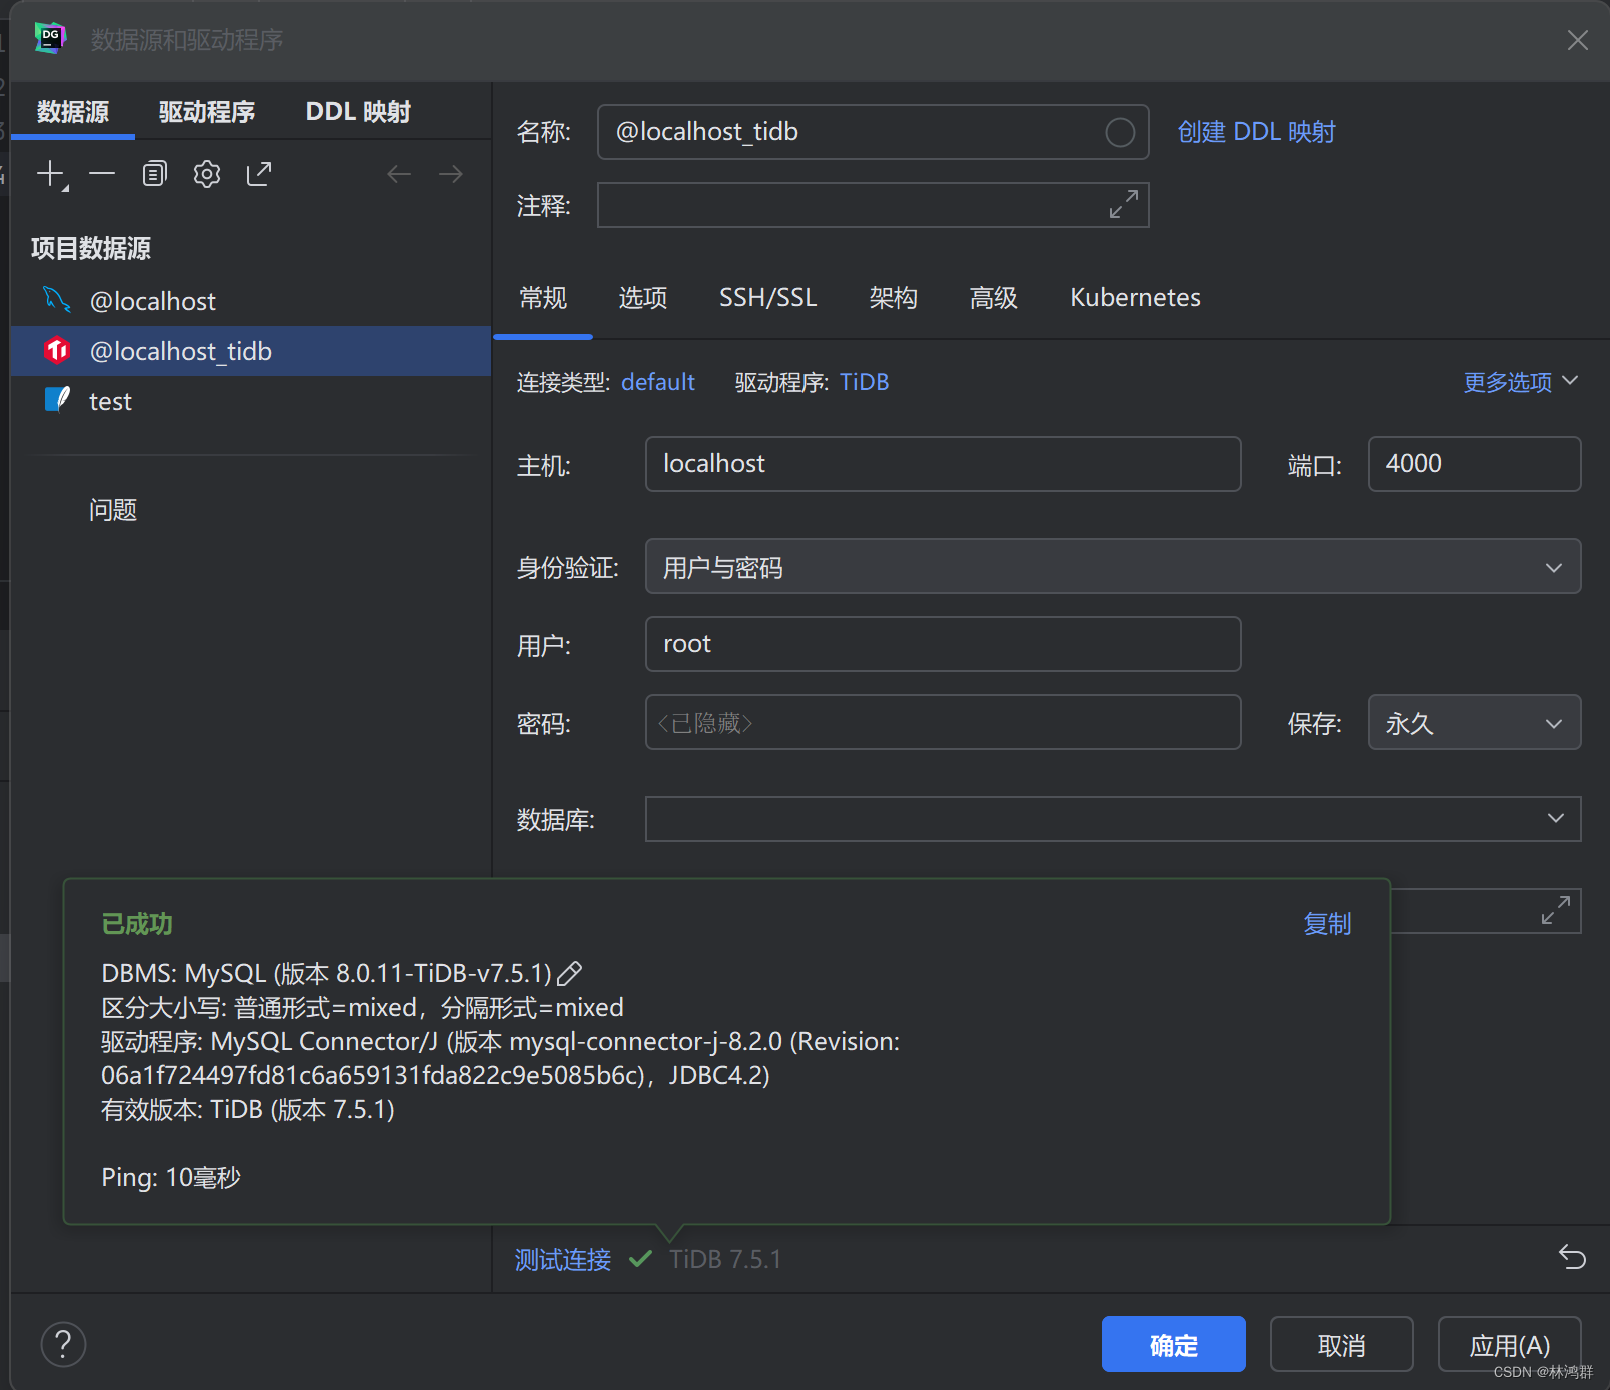Image resolution: width=1610 pixels, height=1390 pixels.
Task: Open the Kubernetes tab
Action: pyautogui.click(x=1135, y=298)
